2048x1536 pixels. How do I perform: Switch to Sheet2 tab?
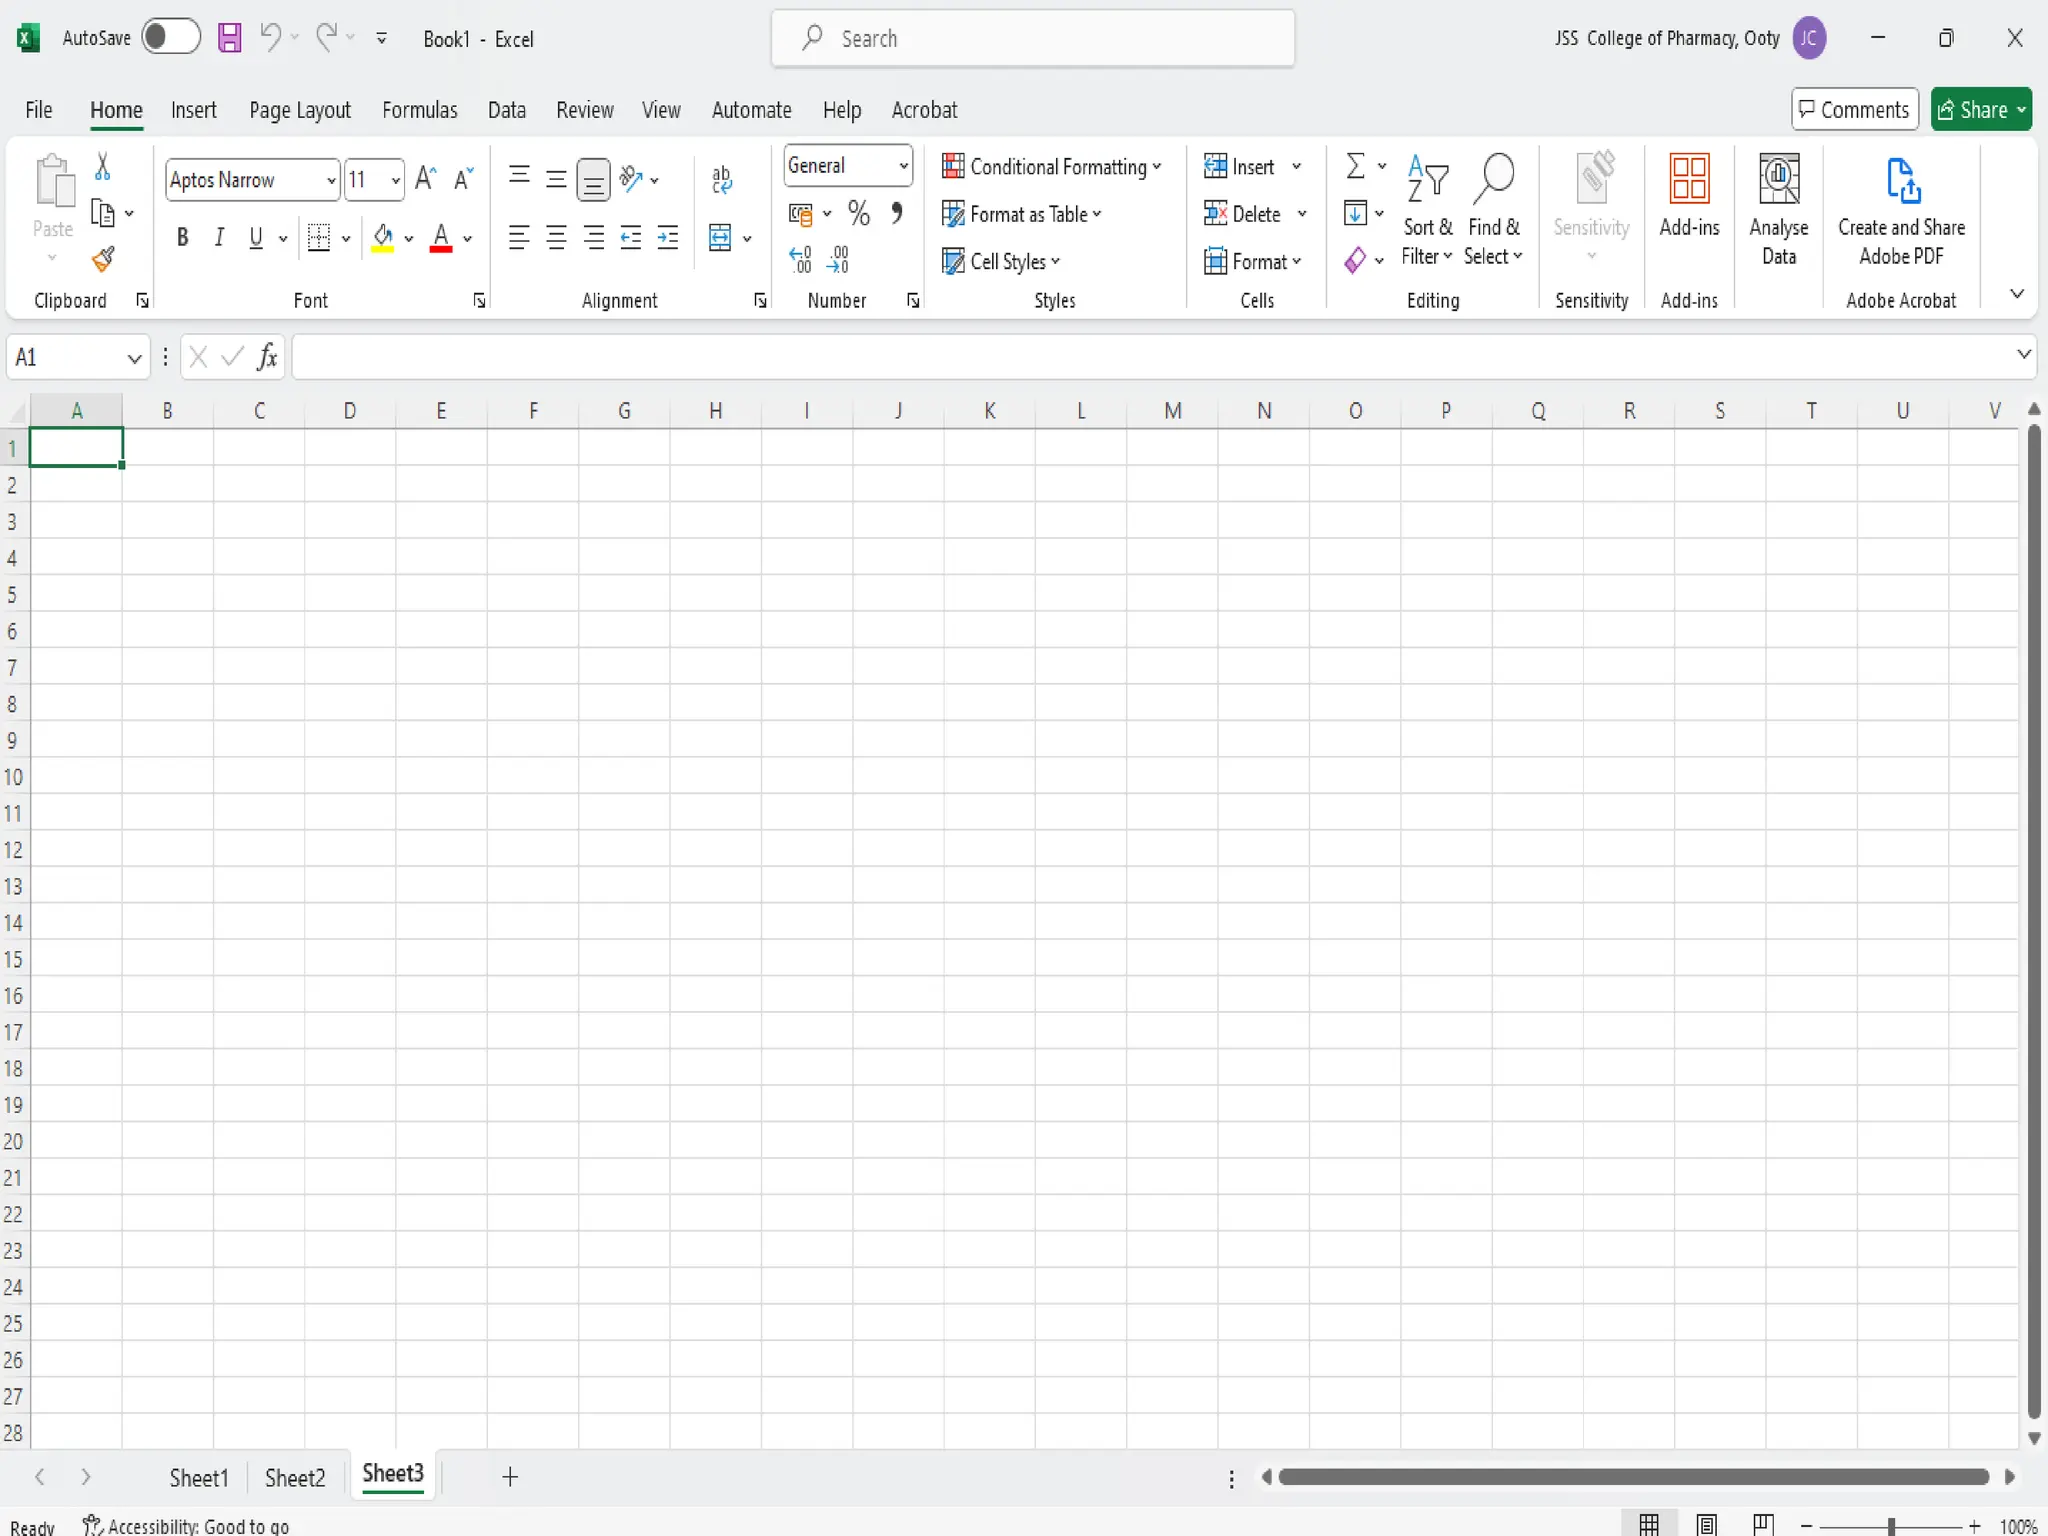pyautogui.click(x=295, y=1477)
